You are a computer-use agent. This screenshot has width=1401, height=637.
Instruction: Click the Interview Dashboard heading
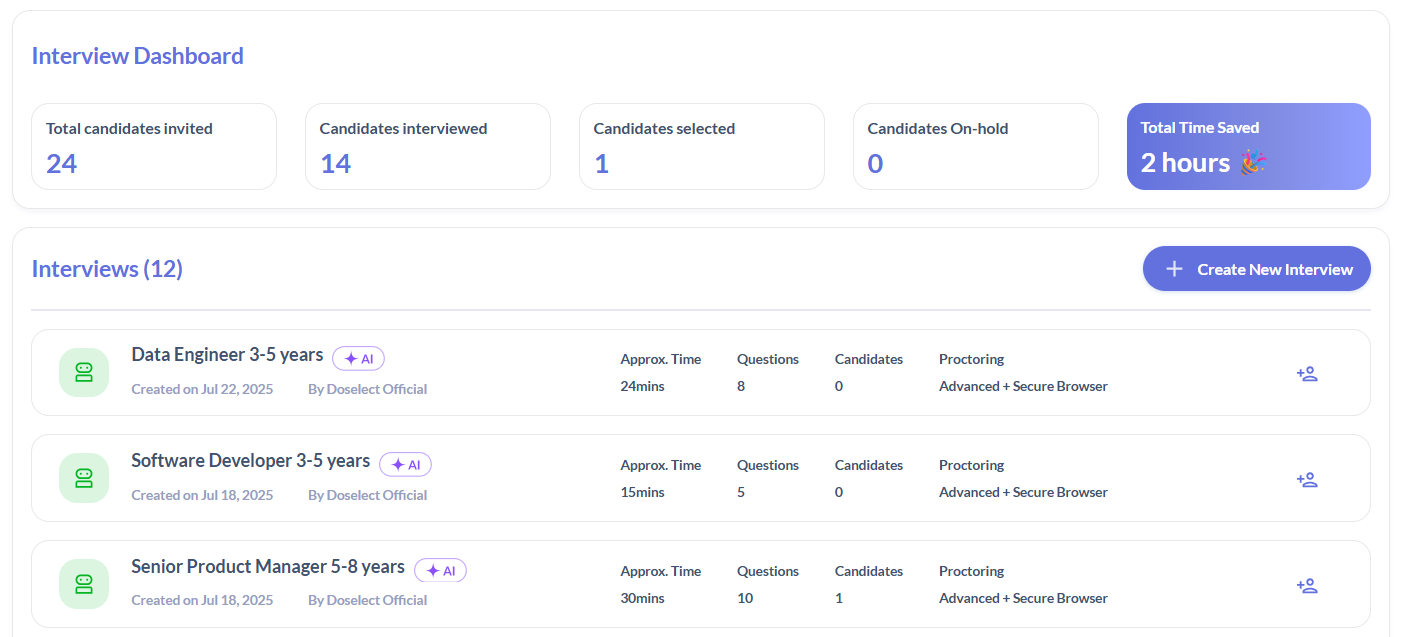click(138, 56)
